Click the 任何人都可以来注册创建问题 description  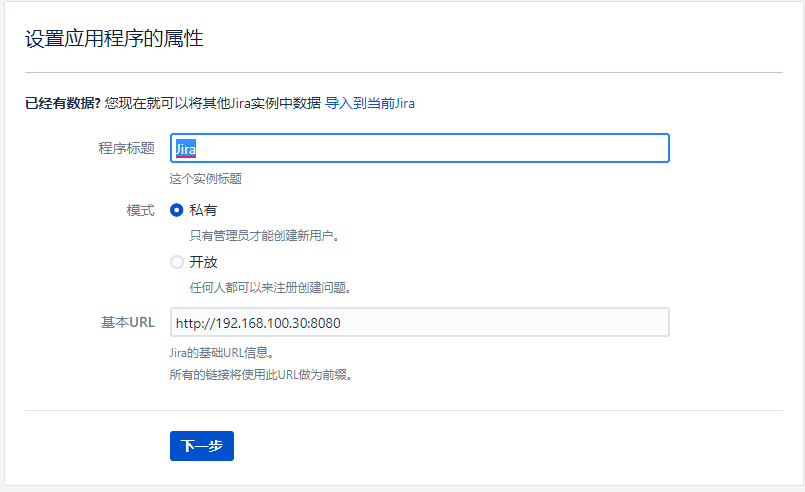coord(270,288)
